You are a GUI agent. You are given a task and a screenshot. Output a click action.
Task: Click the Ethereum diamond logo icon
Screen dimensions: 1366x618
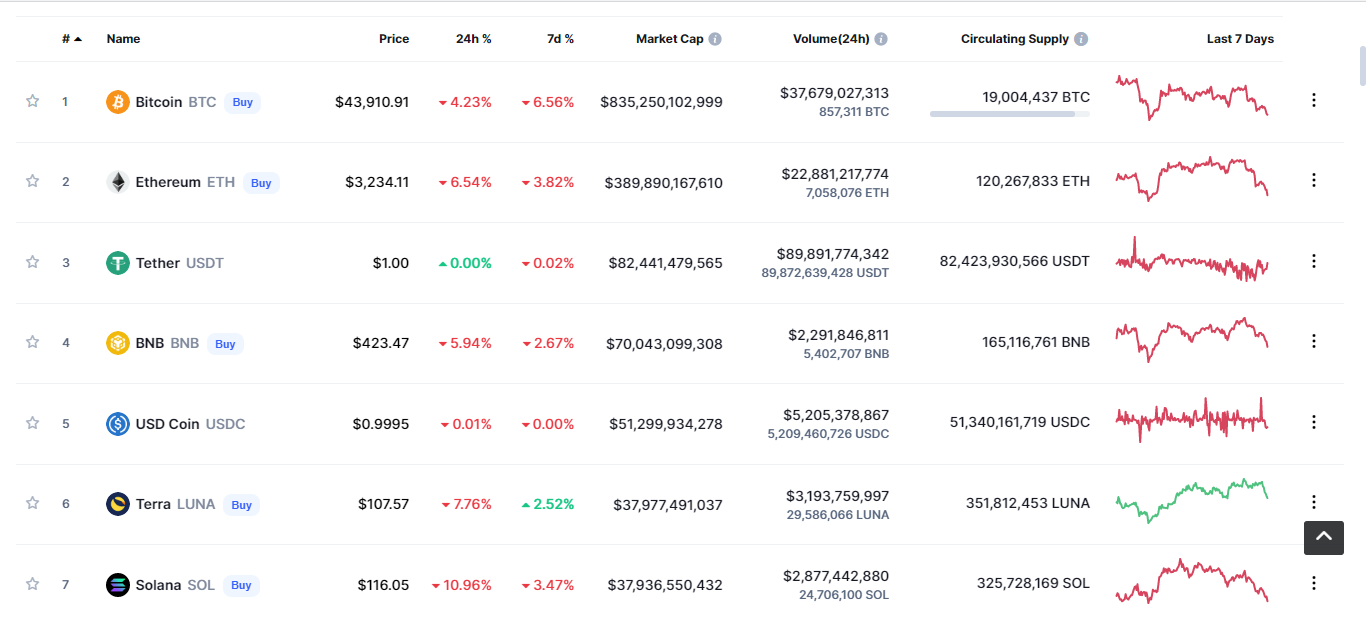(x=118, y=182)
